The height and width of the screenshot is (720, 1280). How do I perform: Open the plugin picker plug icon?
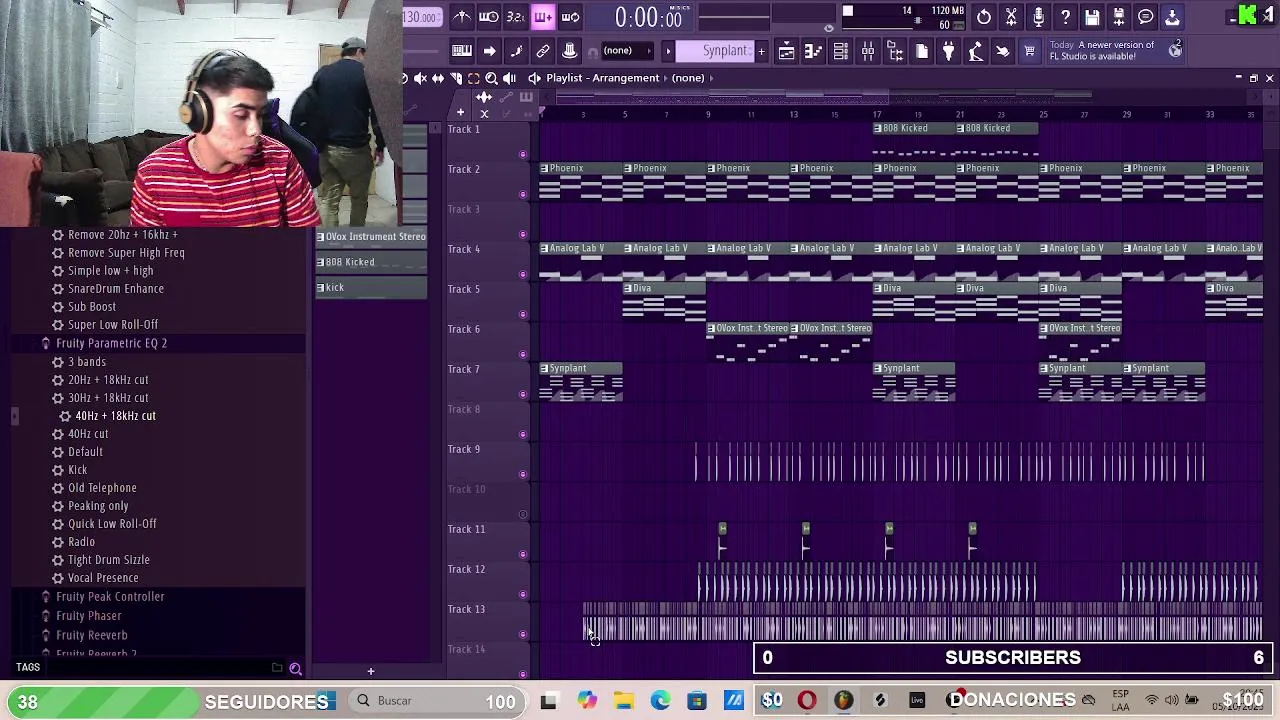(x=949, y=52)
